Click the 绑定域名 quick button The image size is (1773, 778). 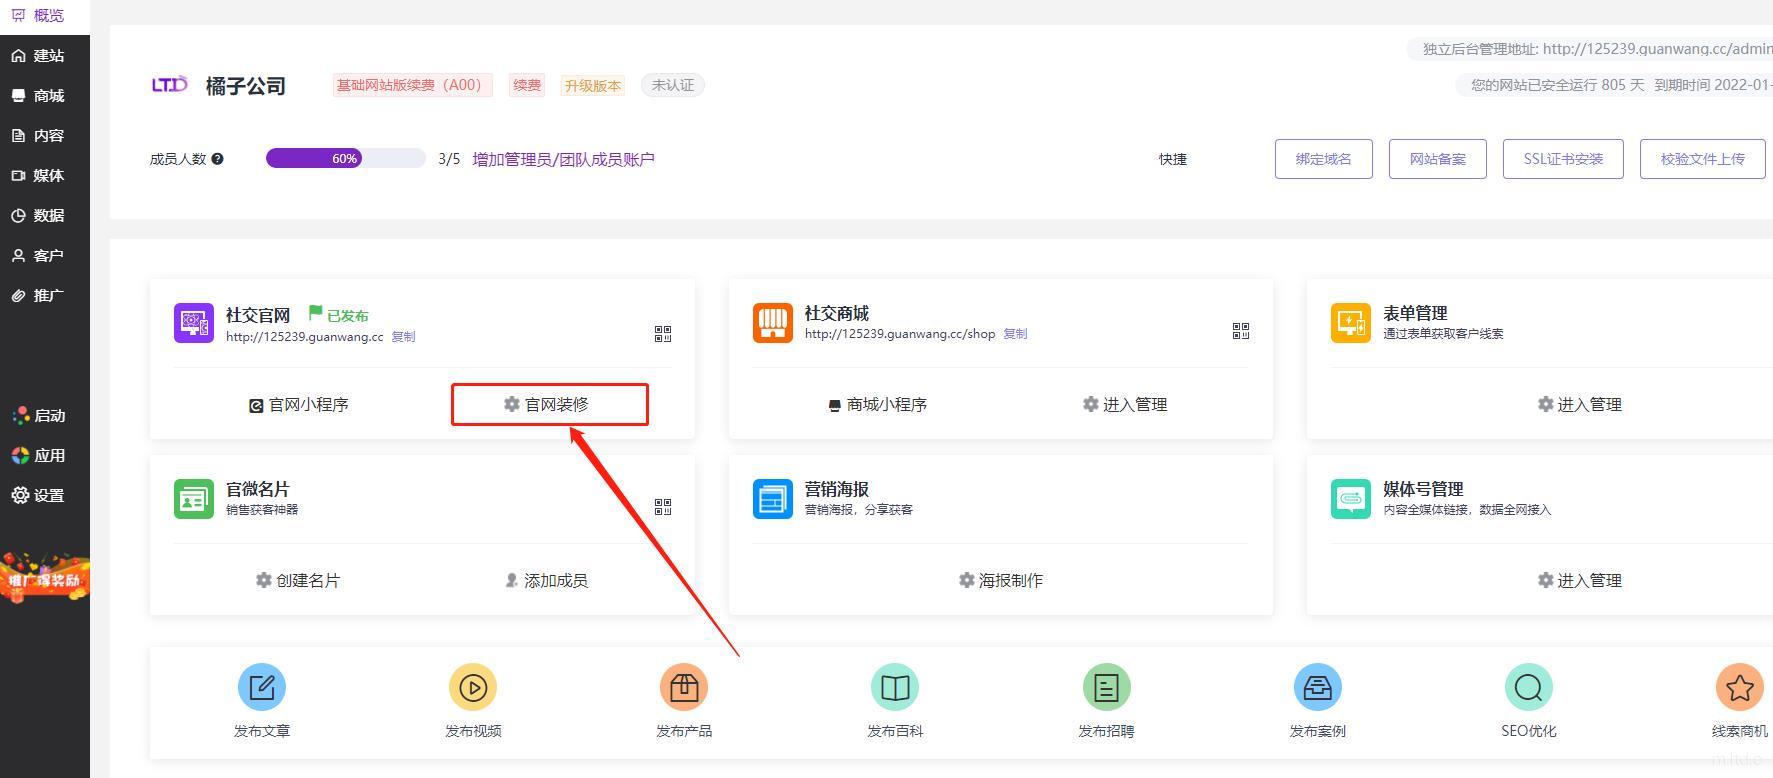pos(1323,159)
